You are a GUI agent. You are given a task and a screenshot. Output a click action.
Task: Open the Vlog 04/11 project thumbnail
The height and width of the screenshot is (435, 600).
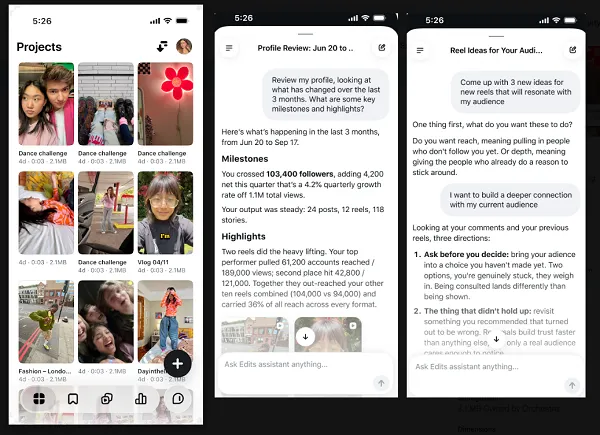(x=165, y=213)
